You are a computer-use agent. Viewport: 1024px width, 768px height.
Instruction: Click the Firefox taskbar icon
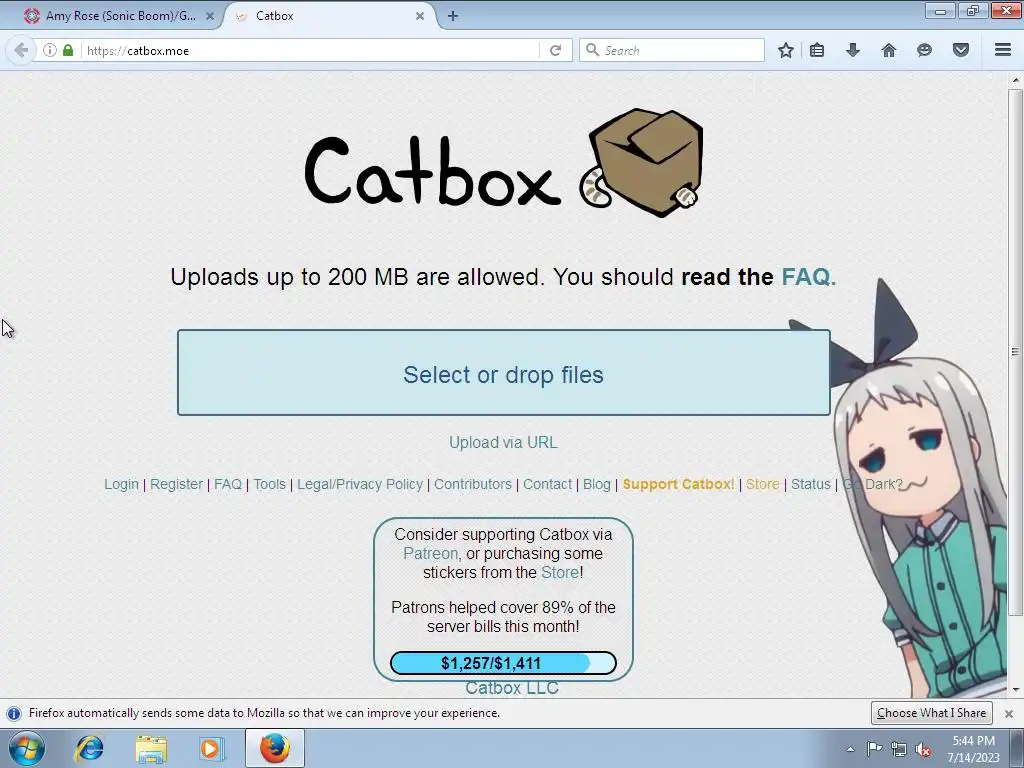point(275,748)
